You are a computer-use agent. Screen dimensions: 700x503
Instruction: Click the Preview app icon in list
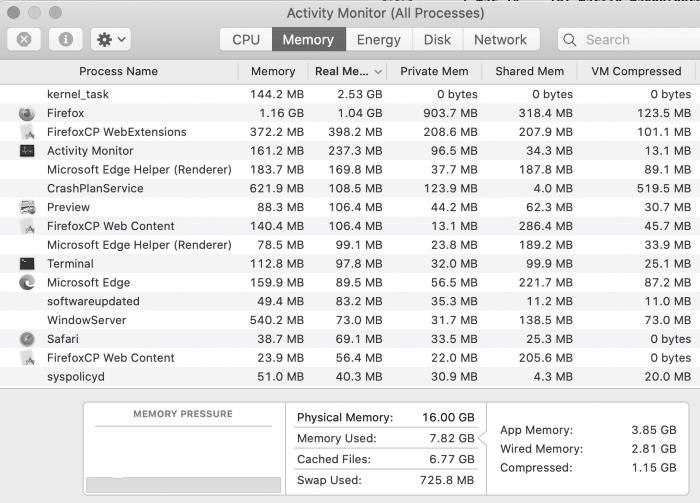[27, 207]
